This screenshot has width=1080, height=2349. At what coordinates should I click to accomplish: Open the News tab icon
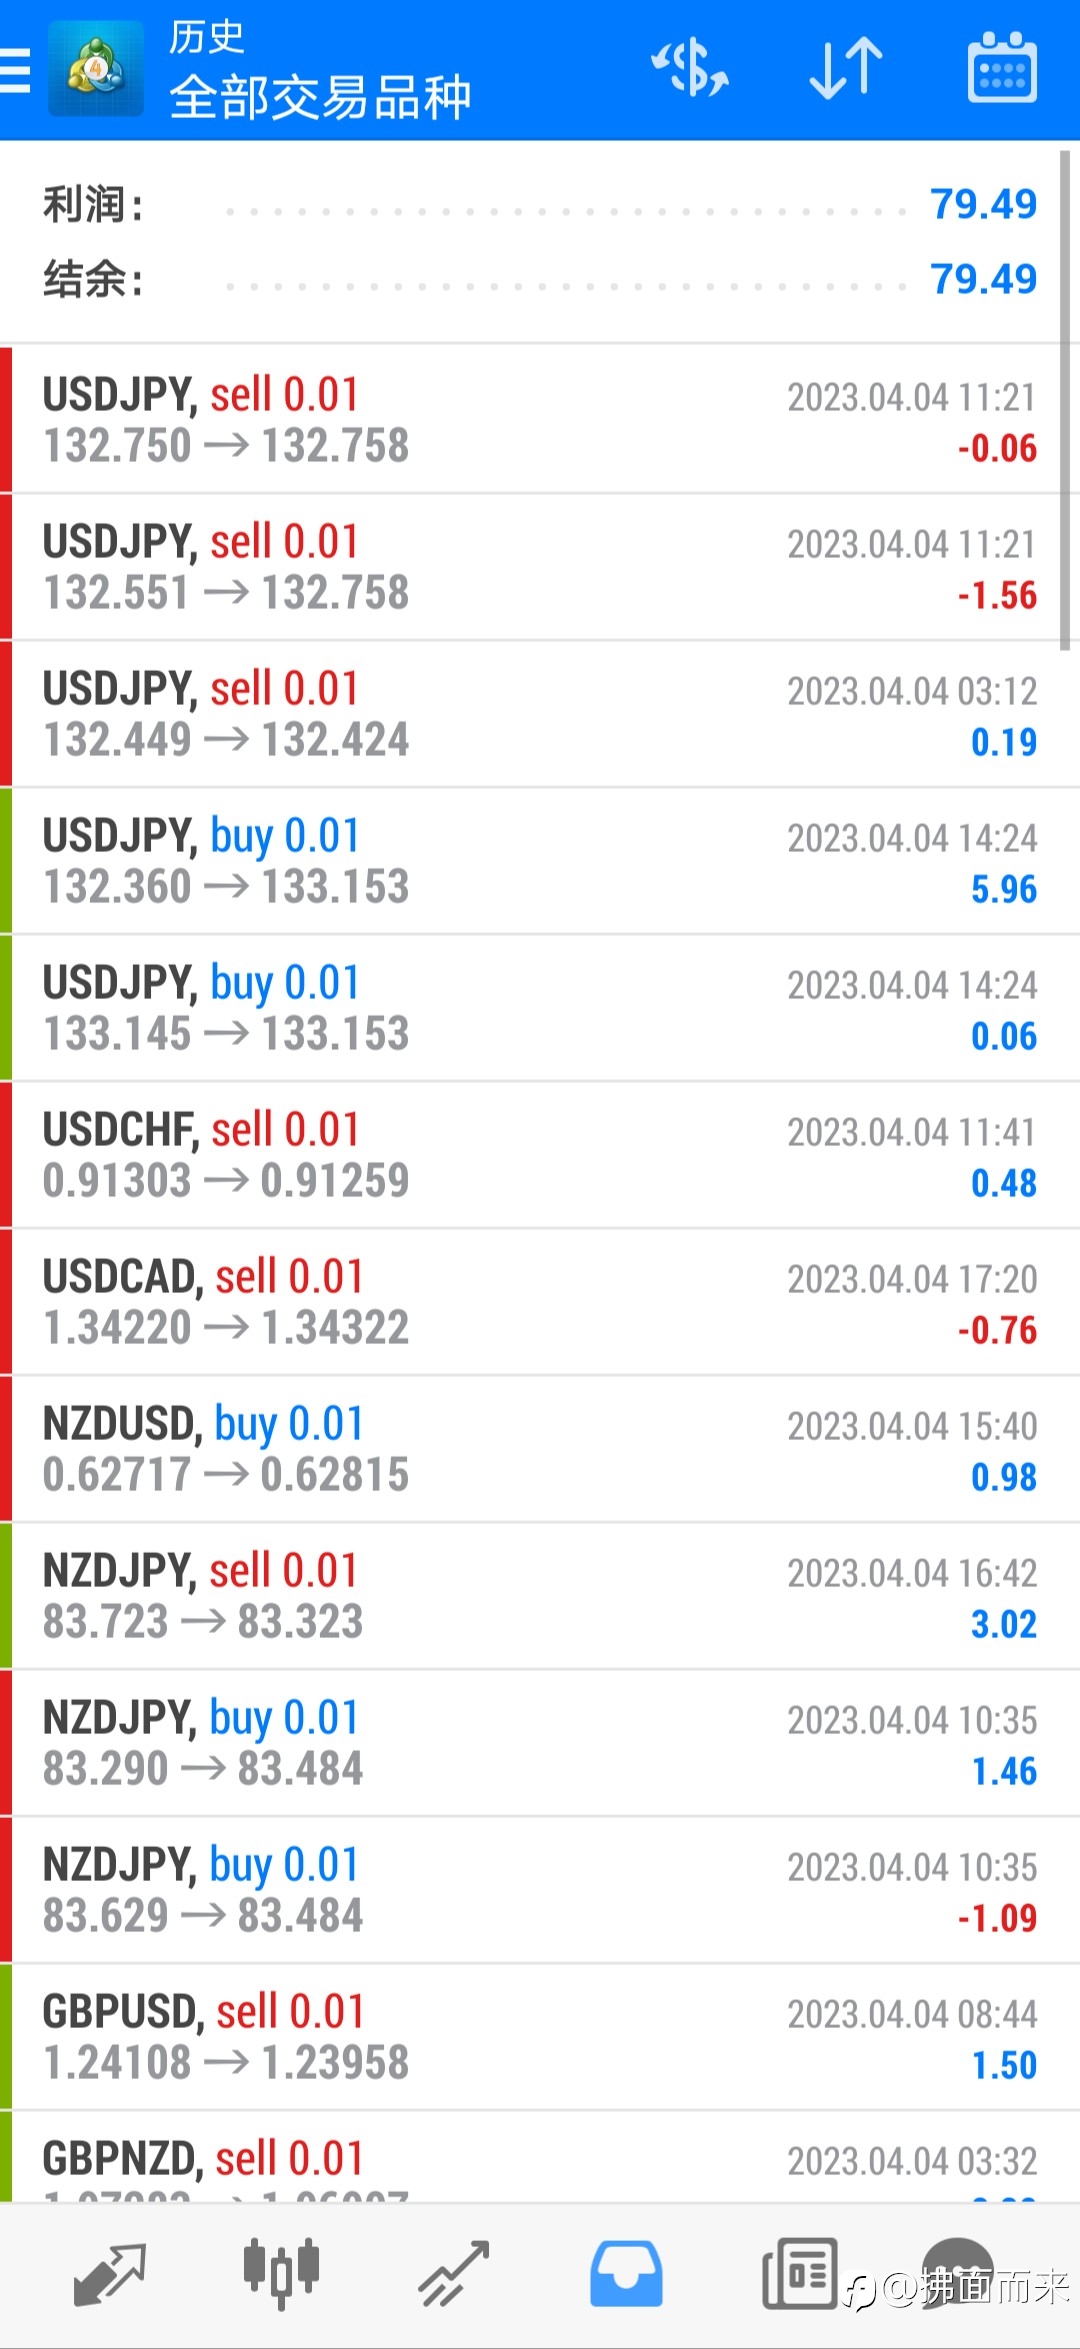pyautogui.click(x=800, y=2274)
